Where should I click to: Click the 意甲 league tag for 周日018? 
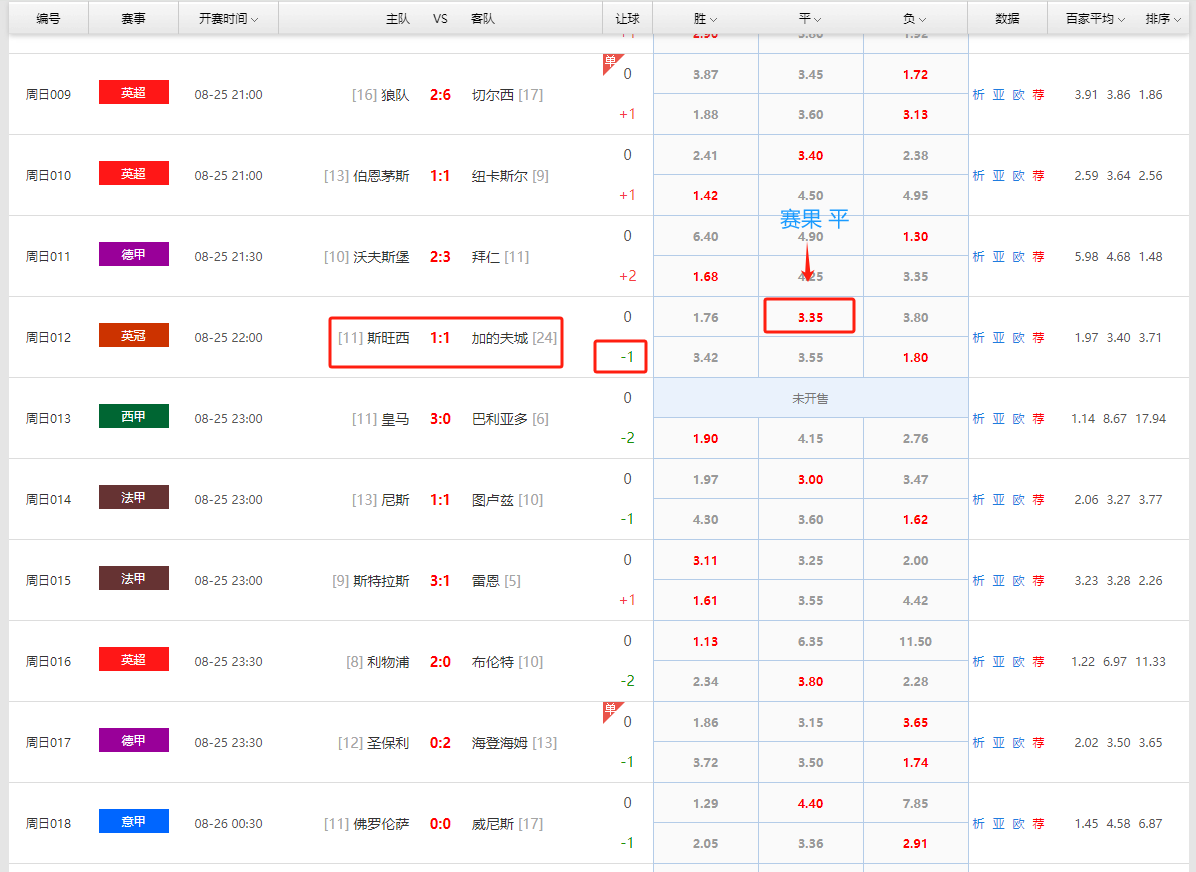[133, 821]
